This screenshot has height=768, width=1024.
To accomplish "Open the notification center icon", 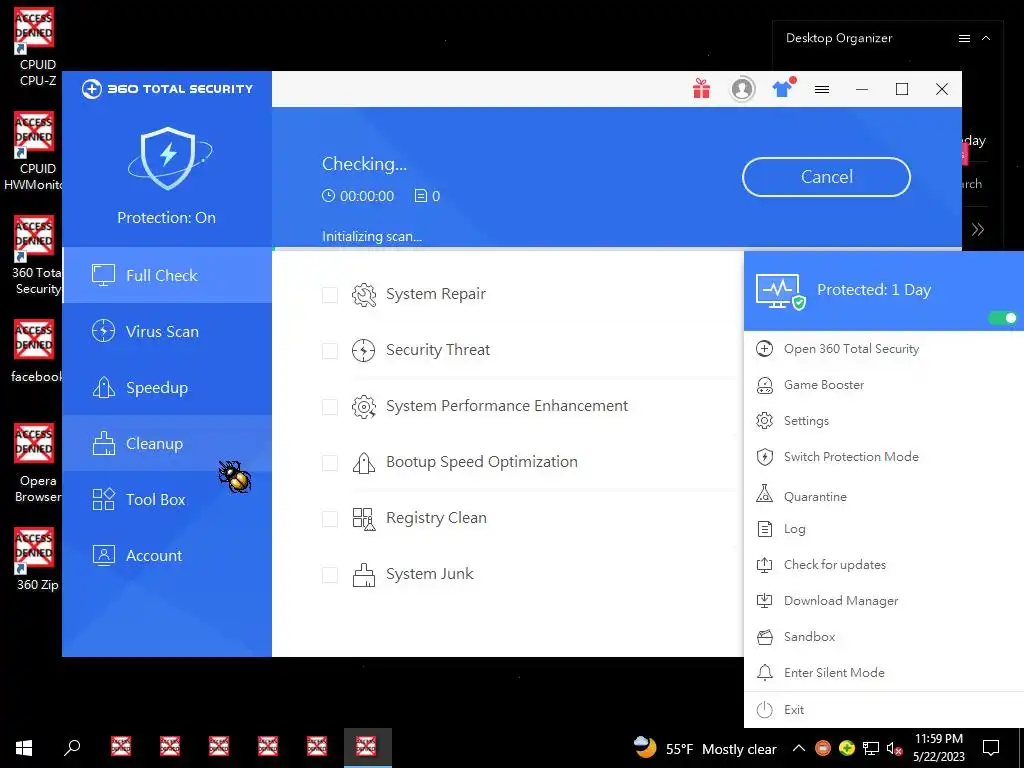I will [x=991, y=748].
